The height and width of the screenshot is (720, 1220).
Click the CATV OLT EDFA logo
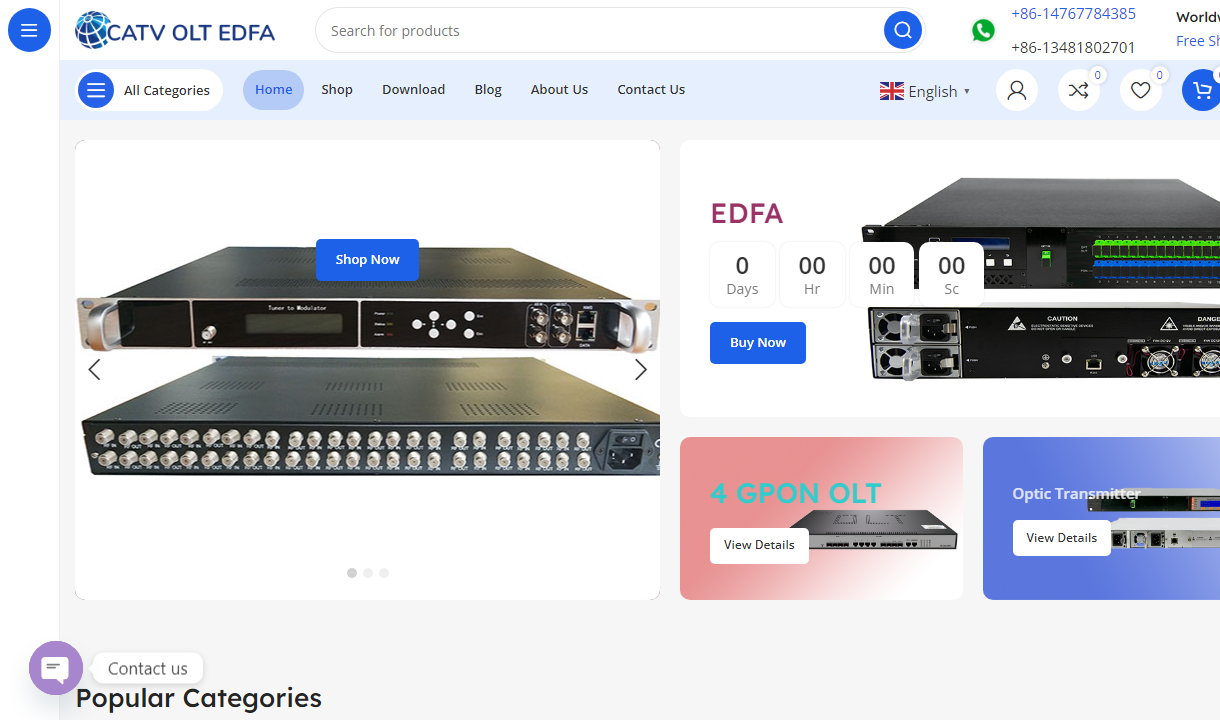pyautogui.click(x=175, y=31)
